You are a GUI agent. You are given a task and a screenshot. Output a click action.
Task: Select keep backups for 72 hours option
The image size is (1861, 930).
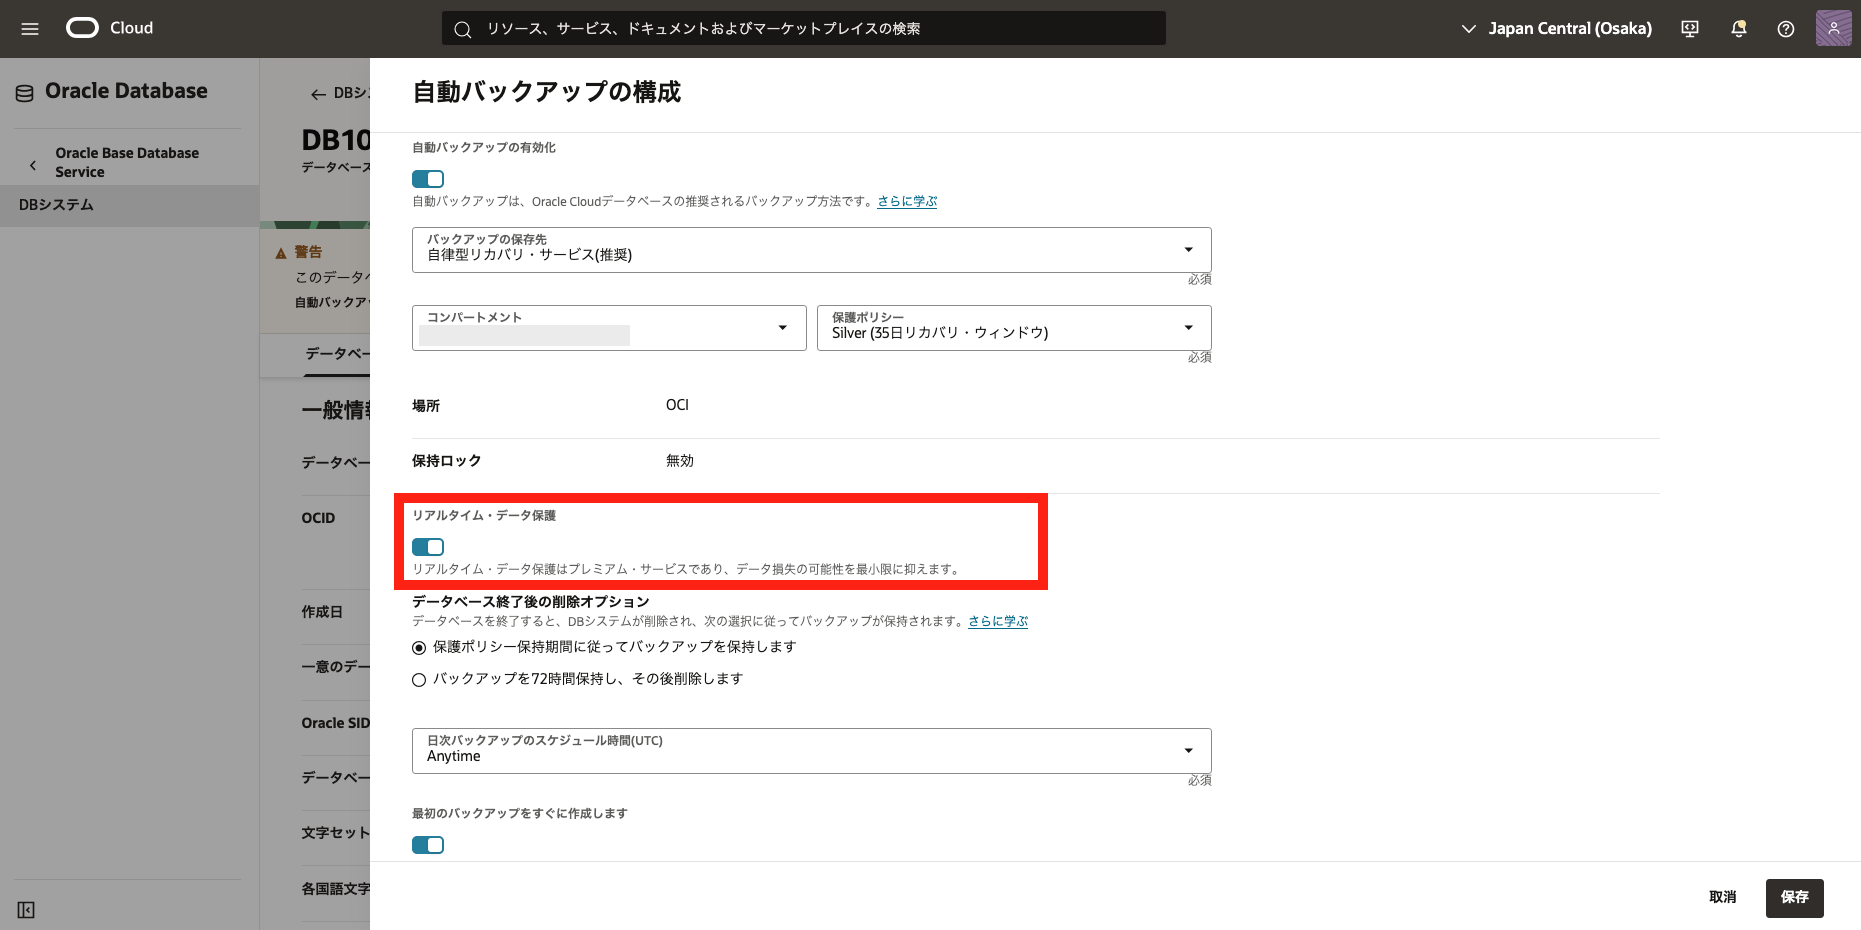419,680
